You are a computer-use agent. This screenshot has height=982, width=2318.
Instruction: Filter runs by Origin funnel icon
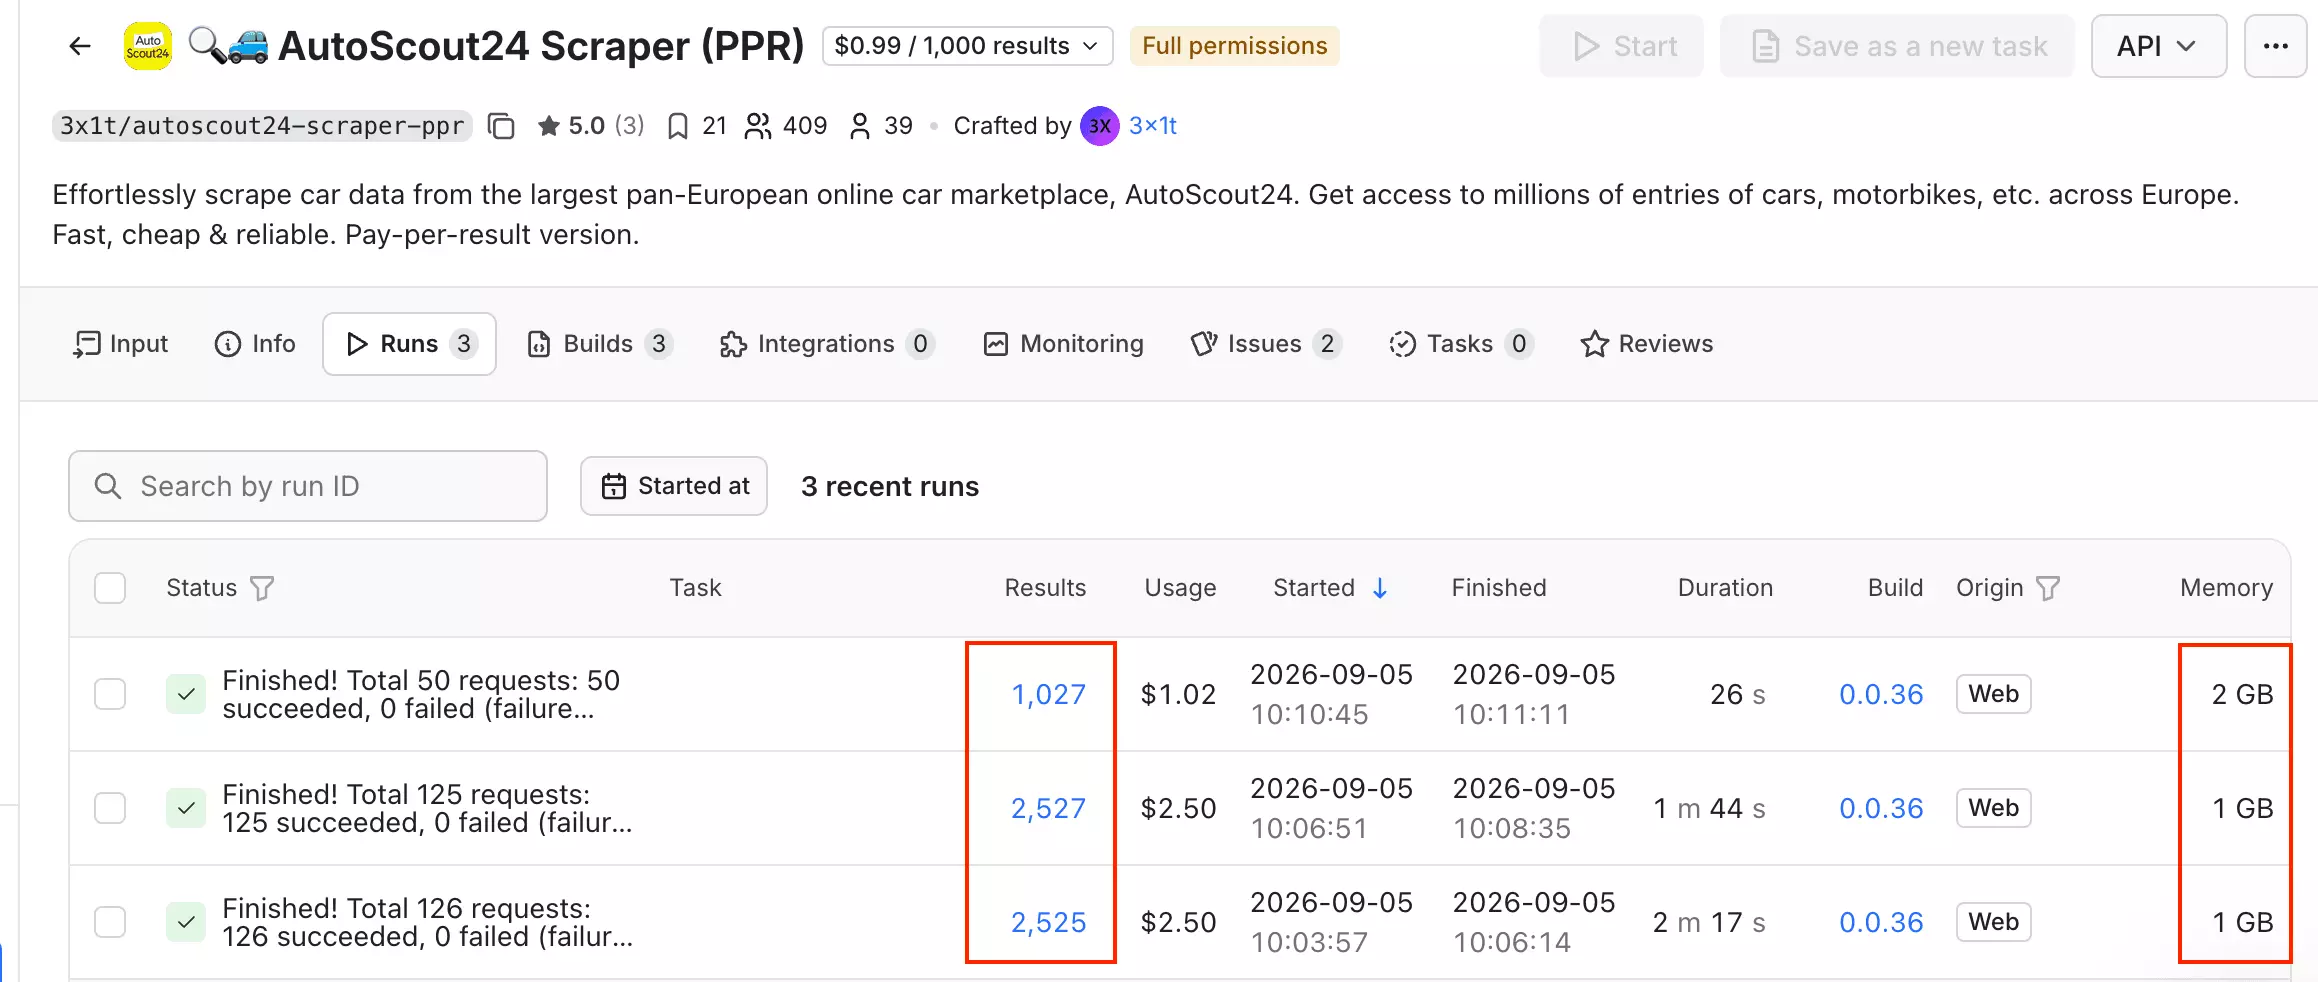tap(2048, 588)
